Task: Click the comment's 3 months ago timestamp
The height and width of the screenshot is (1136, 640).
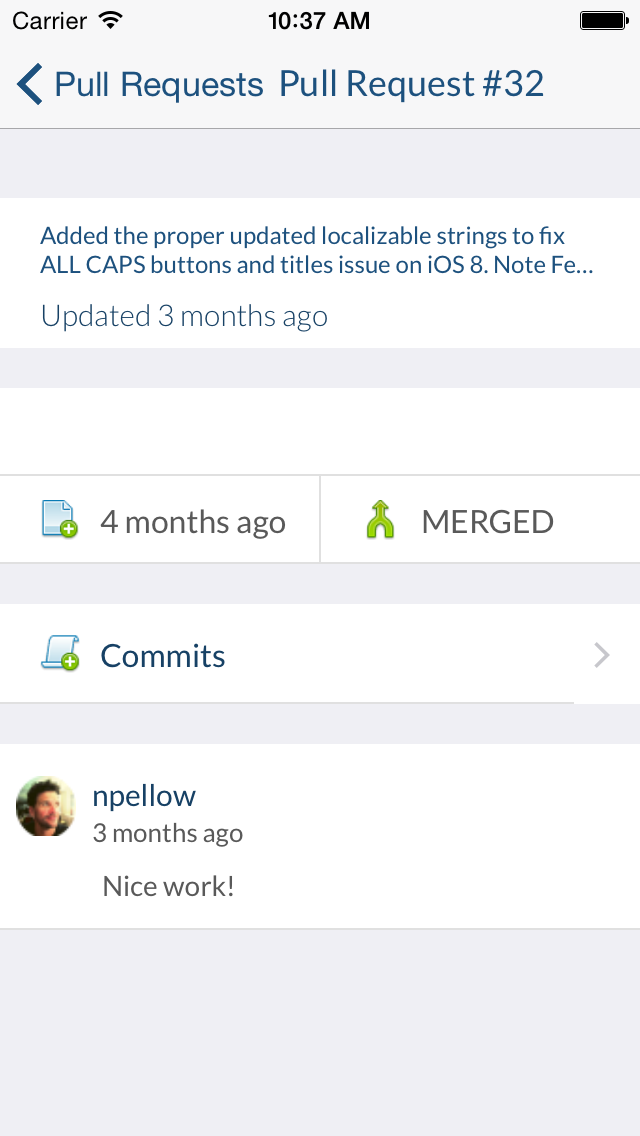Action: point(168,833)
